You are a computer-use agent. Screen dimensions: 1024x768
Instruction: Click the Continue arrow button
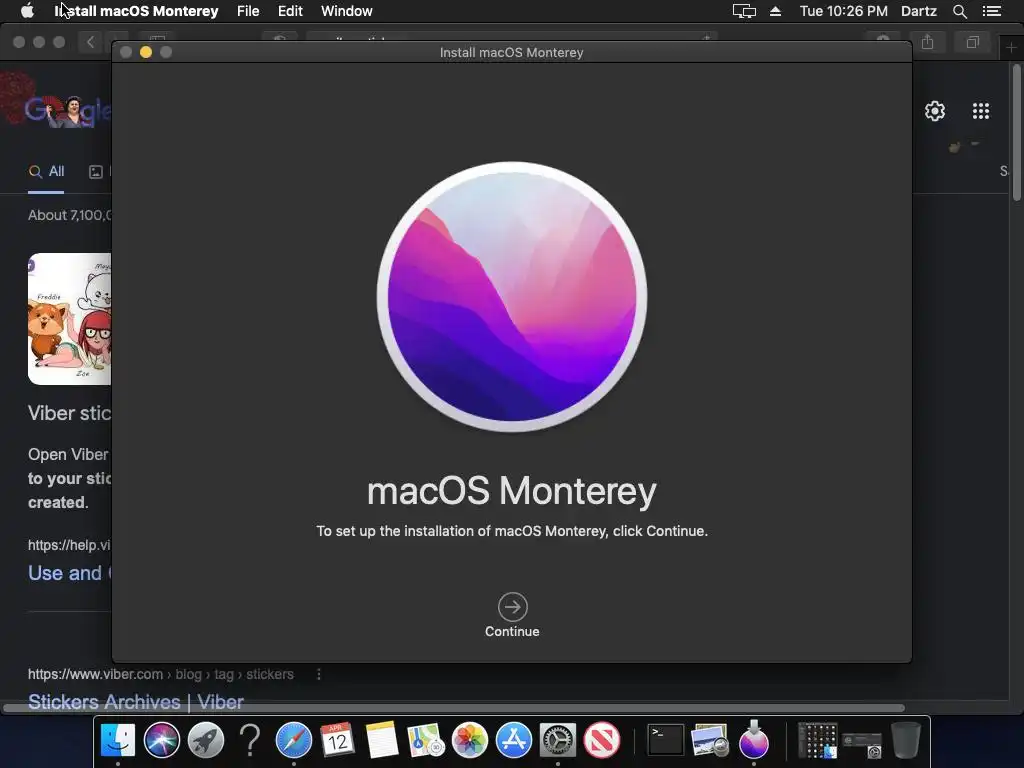(512, 607)
